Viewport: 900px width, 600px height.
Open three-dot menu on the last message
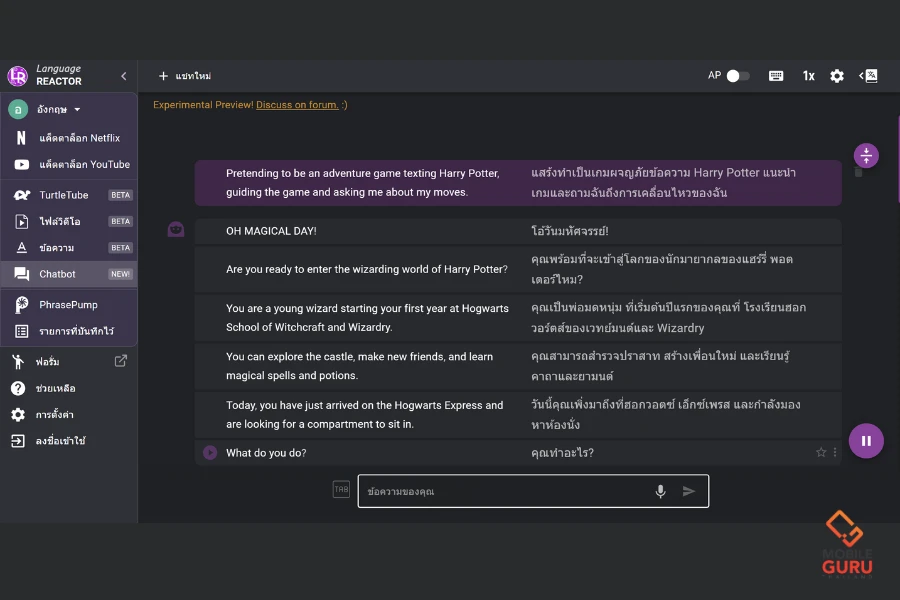click(835, 453)
